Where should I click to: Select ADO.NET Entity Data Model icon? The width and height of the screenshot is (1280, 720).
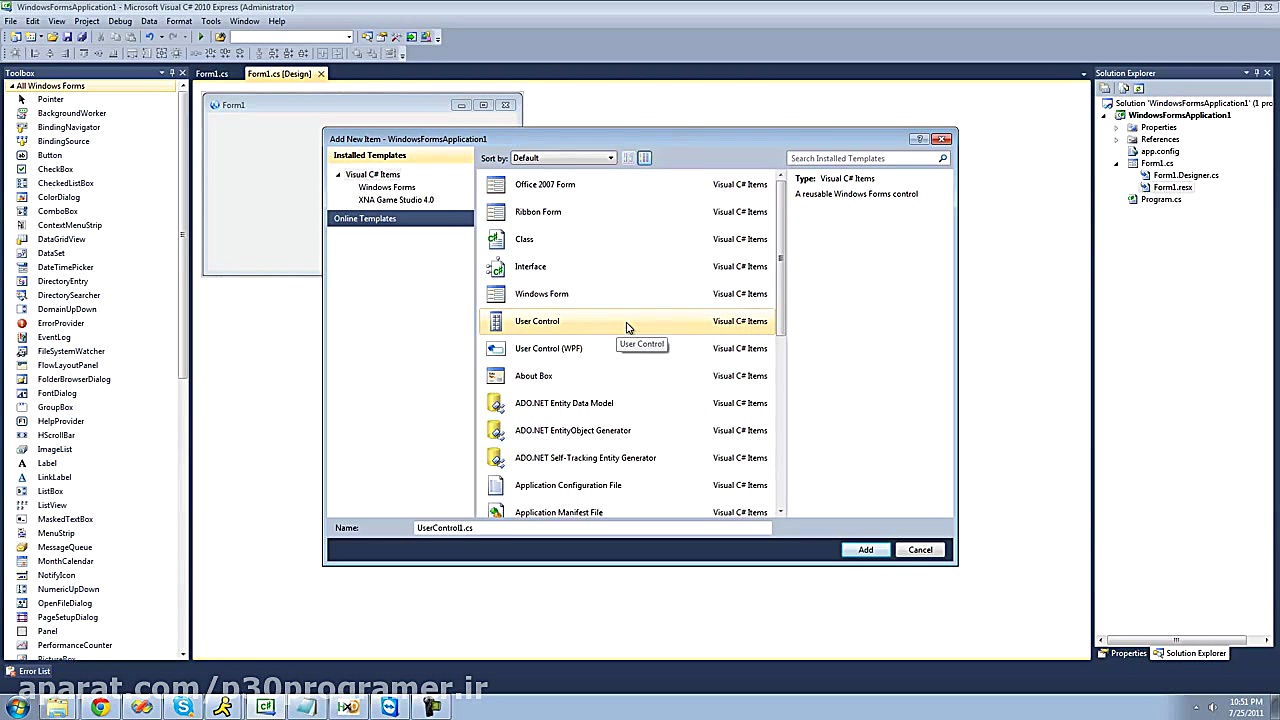point(496,403)
